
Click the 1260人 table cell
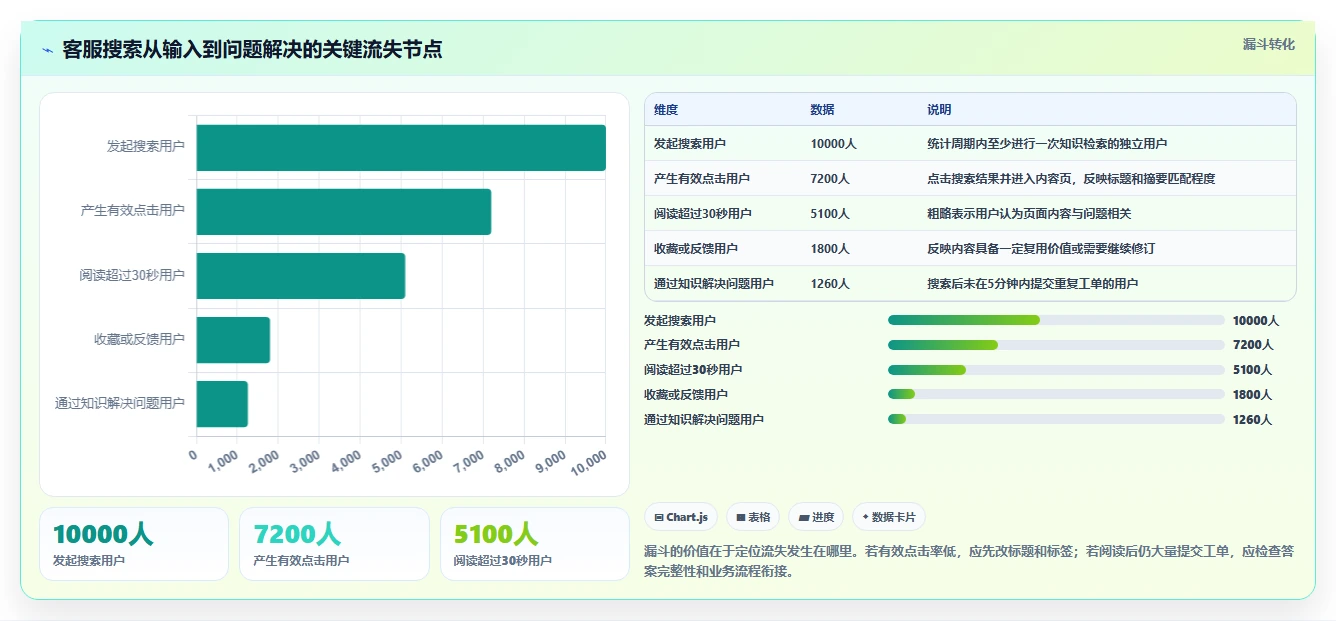(830, 284)
